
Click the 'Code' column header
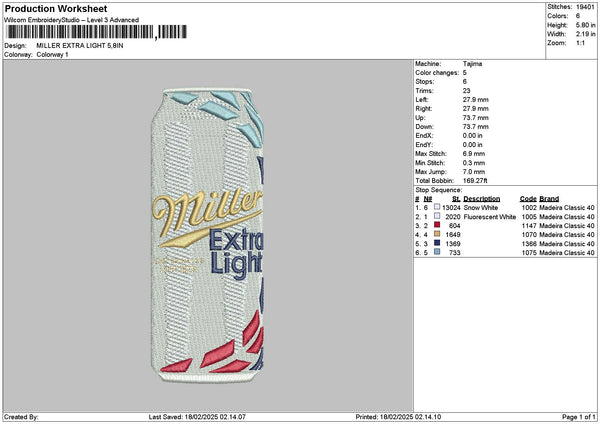[x=528, y=199]
